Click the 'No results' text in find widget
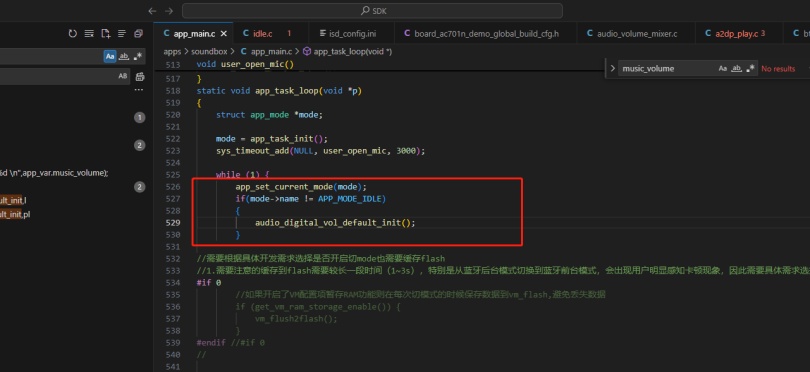The image size is (810, 372). (x=778, y=68)
